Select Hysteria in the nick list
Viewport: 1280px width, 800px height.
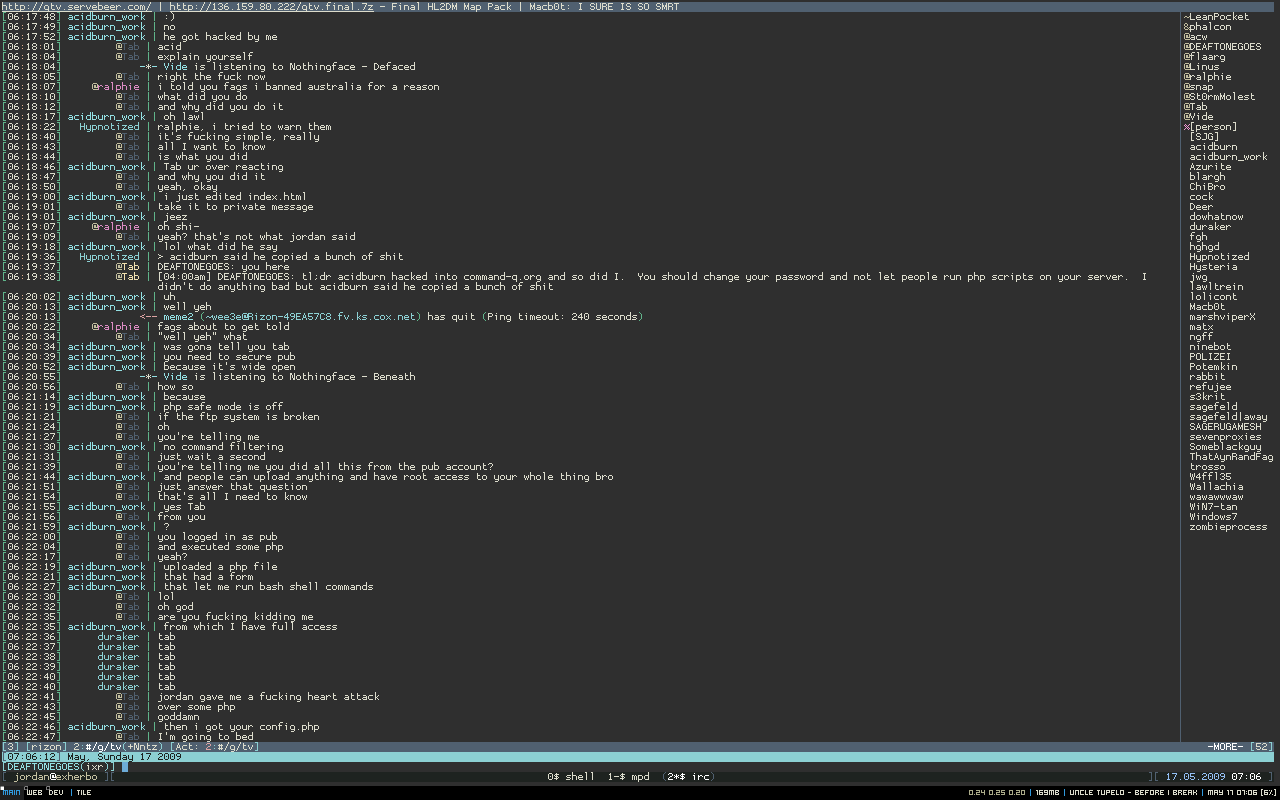click(x=1213, y=267)
